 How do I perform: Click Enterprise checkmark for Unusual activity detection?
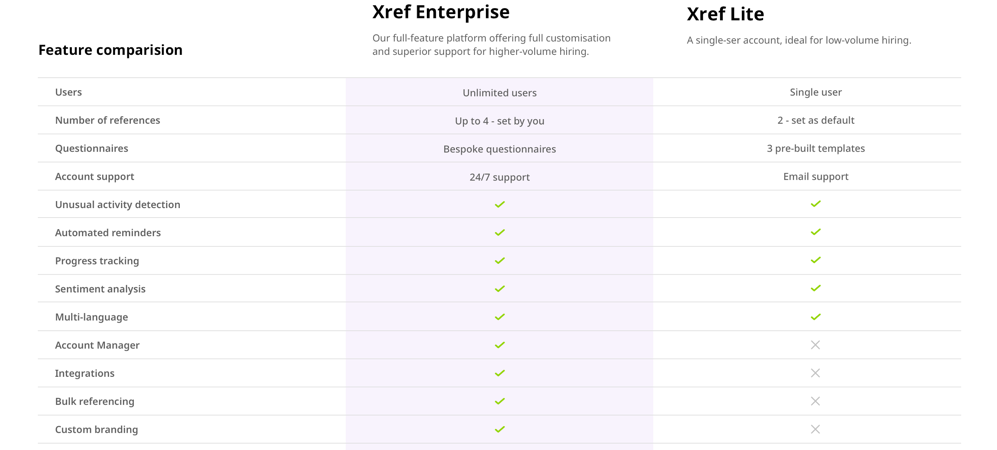click(500, 205)
